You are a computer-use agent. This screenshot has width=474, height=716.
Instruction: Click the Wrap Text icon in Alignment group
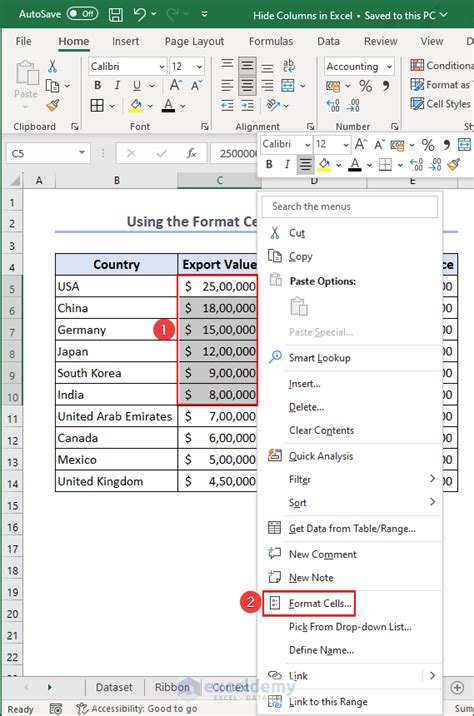(289, 66)
